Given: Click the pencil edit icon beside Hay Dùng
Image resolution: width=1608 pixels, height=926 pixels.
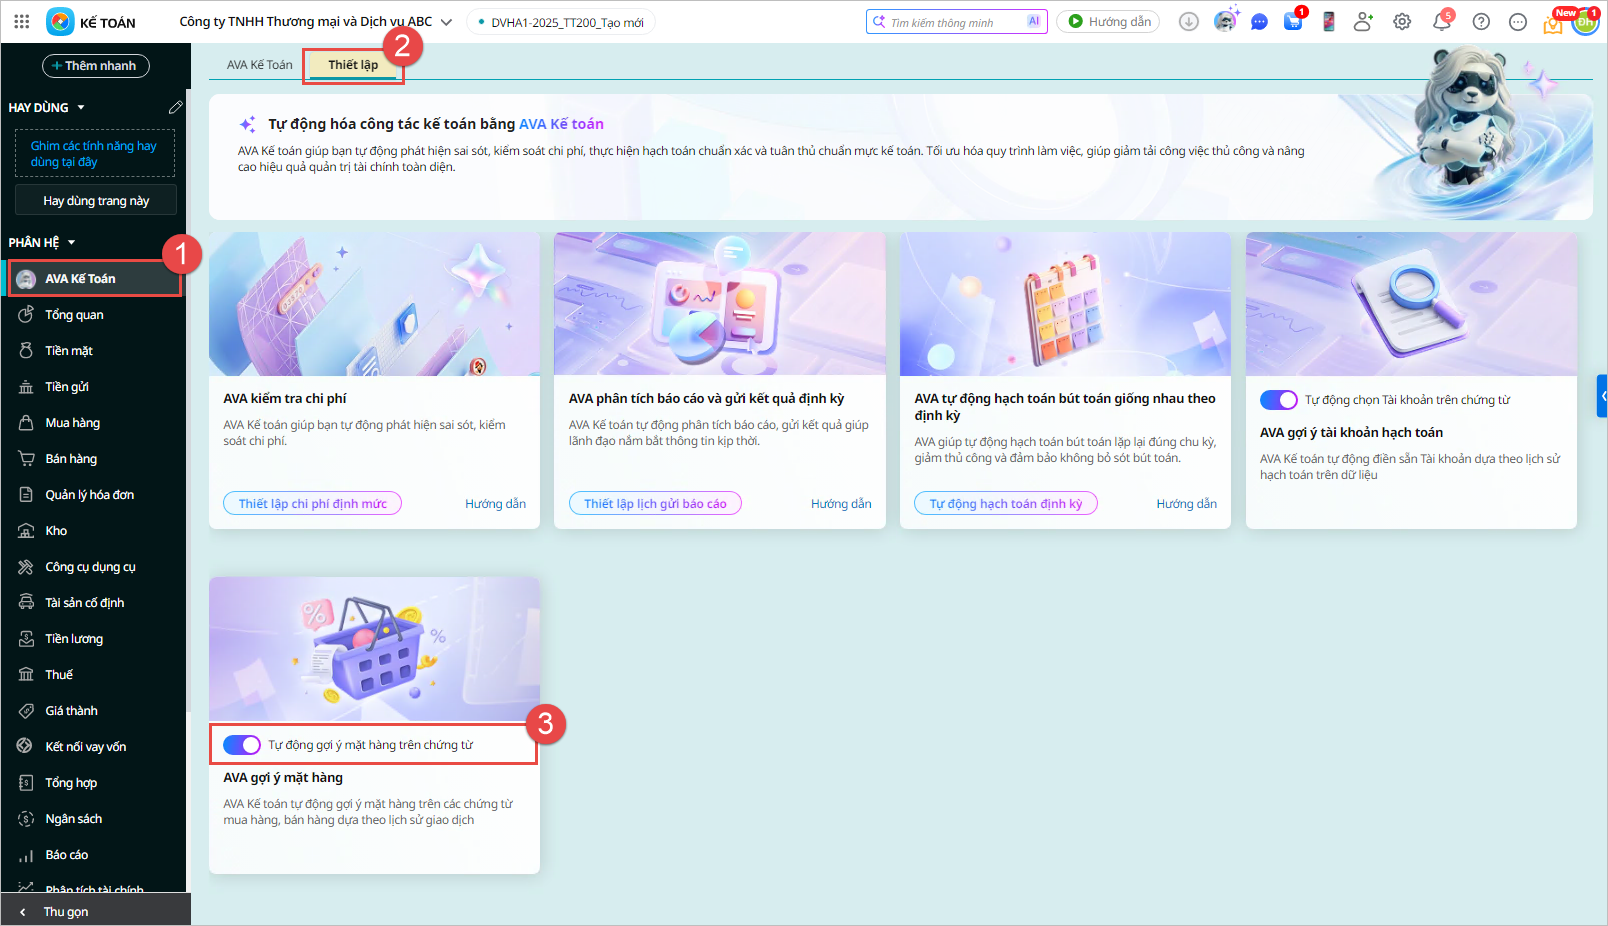Looking at the screenshot, I should pyautogui.click(x=176, y=107).
